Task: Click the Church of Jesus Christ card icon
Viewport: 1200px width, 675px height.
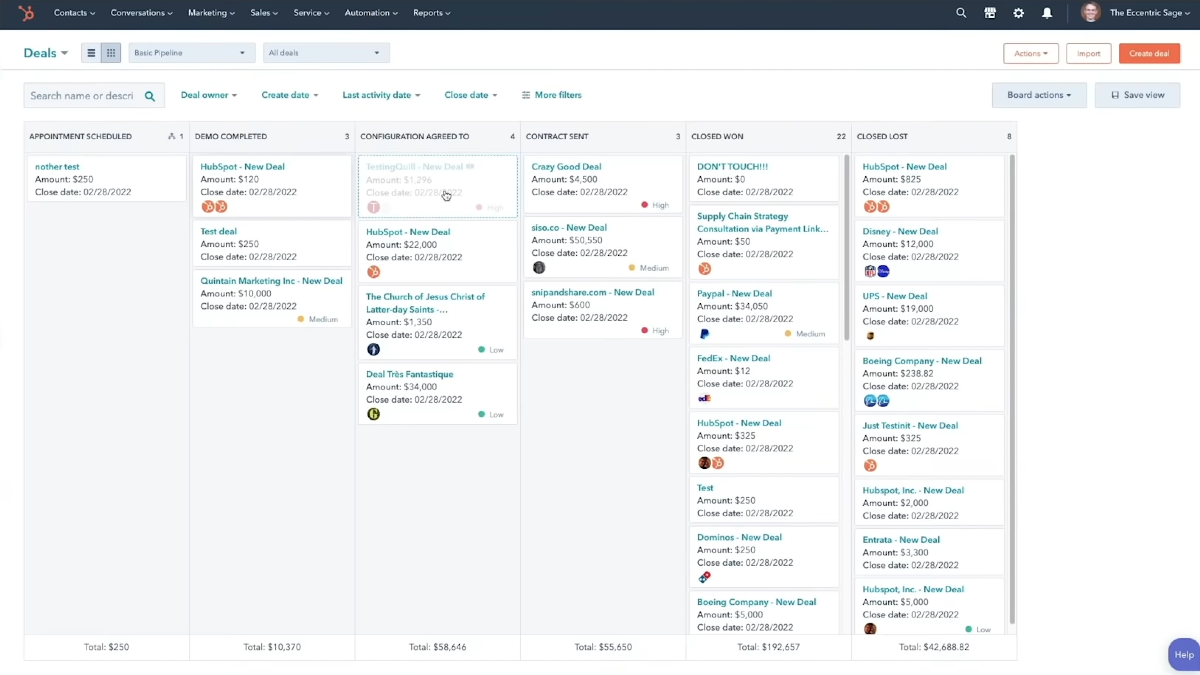Action: click(x=373, y=350)
